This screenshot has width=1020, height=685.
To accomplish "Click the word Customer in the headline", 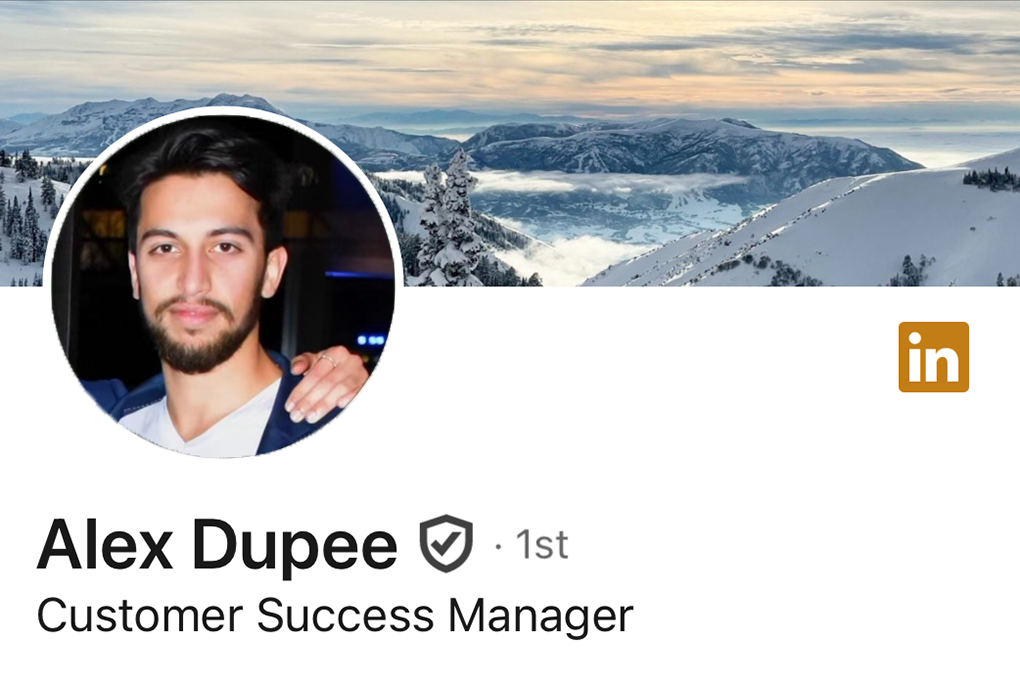I will (x=140, y=615).
